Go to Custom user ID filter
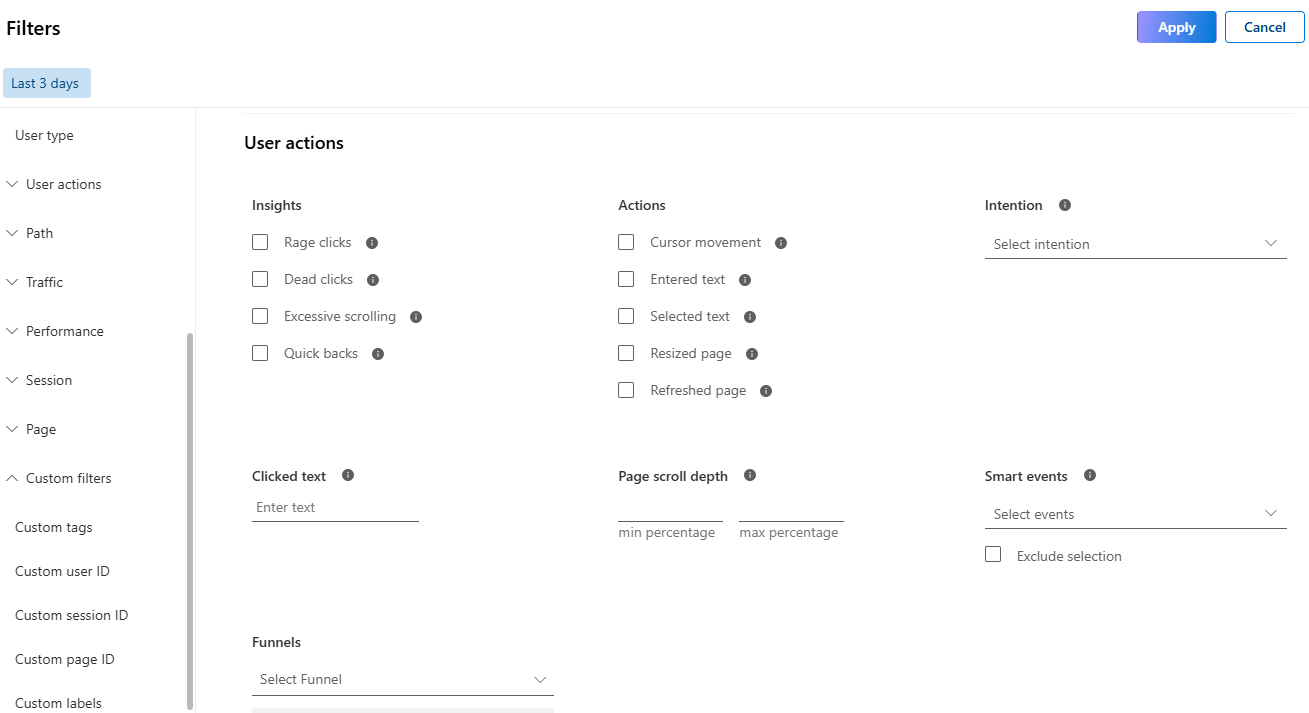 62,571
